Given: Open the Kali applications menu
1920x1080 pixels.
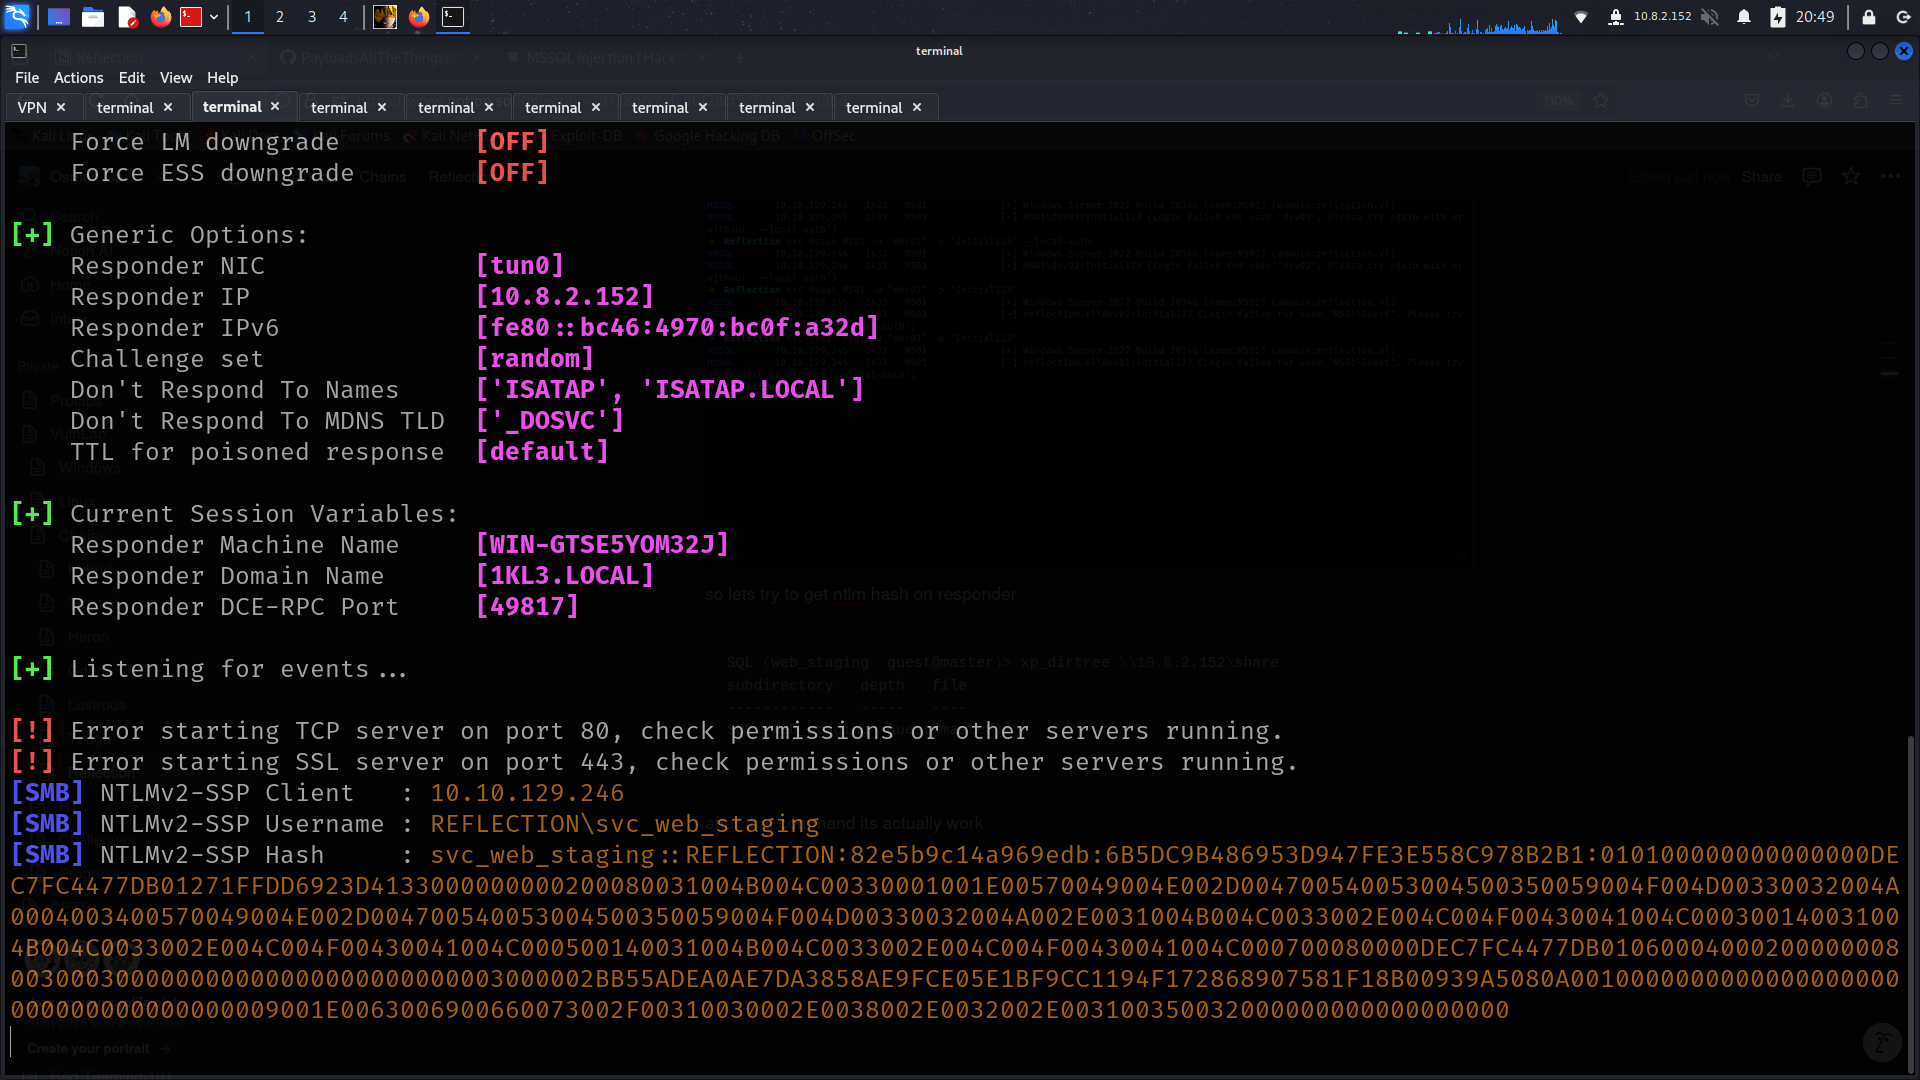Looking at the screenshot, I should point(17,16).
